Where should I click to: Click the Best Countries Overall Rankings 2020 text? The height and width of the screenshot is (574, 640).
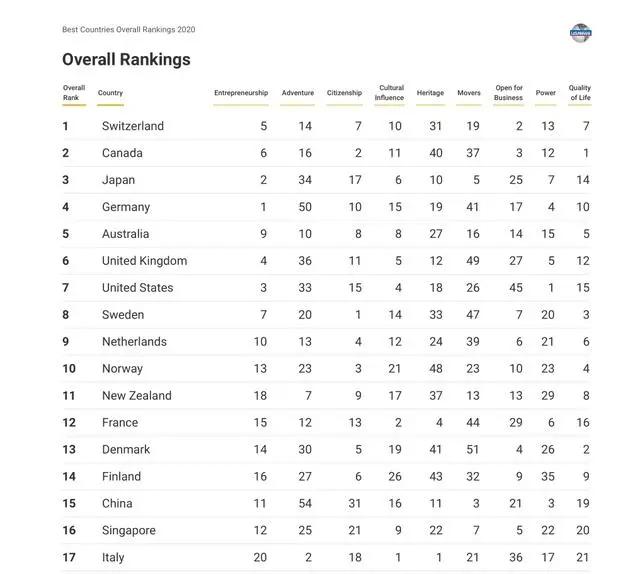pyautogui.click(x=128, y=30)
